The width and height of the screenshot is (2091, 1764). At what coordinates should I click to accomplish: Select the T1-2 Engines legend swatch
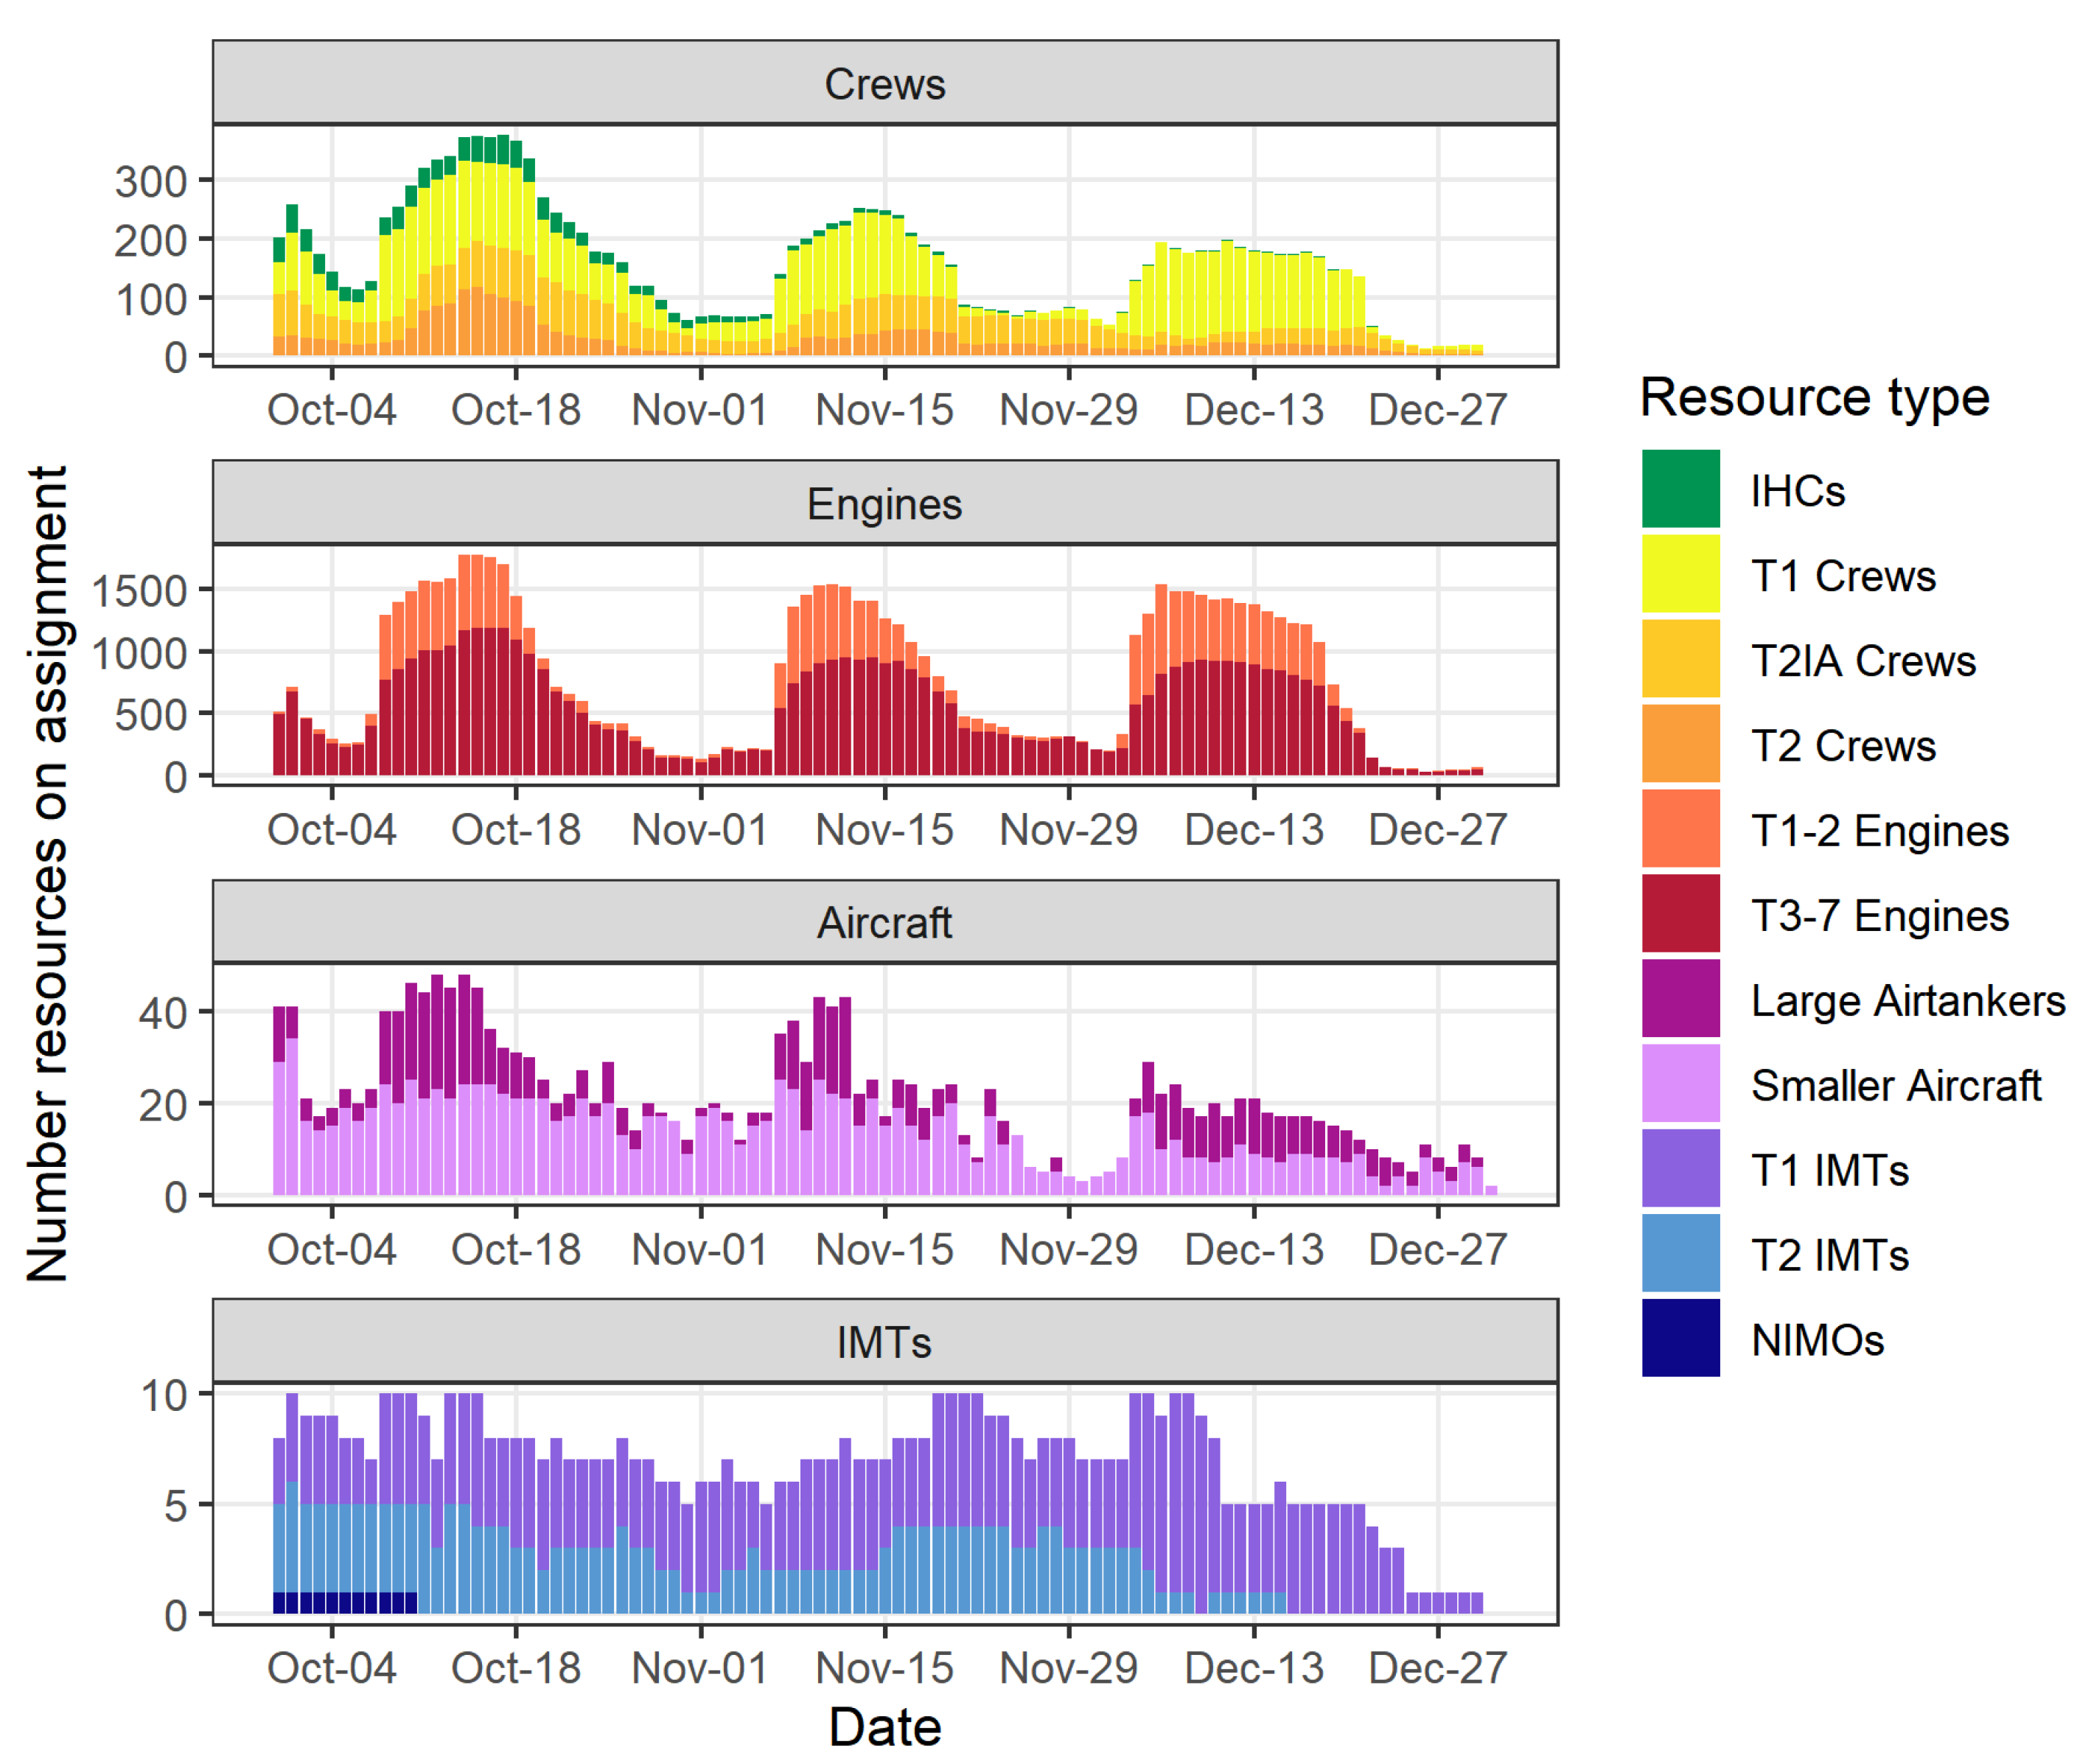tap(1680, 829)
